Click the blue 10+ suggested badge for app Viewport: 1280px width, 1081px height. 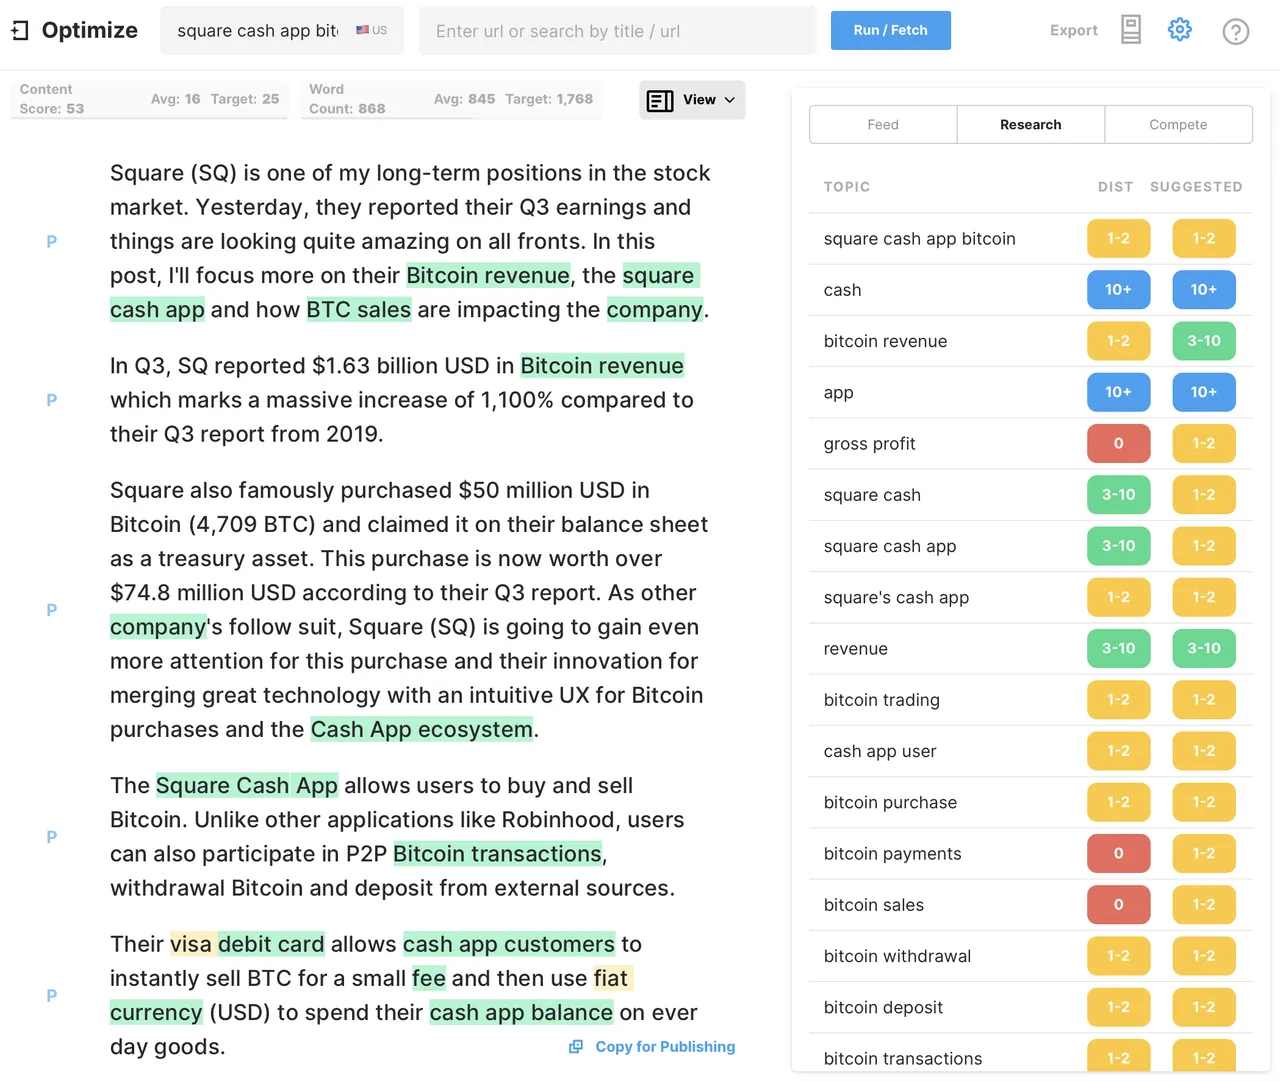coord(1204,392)
